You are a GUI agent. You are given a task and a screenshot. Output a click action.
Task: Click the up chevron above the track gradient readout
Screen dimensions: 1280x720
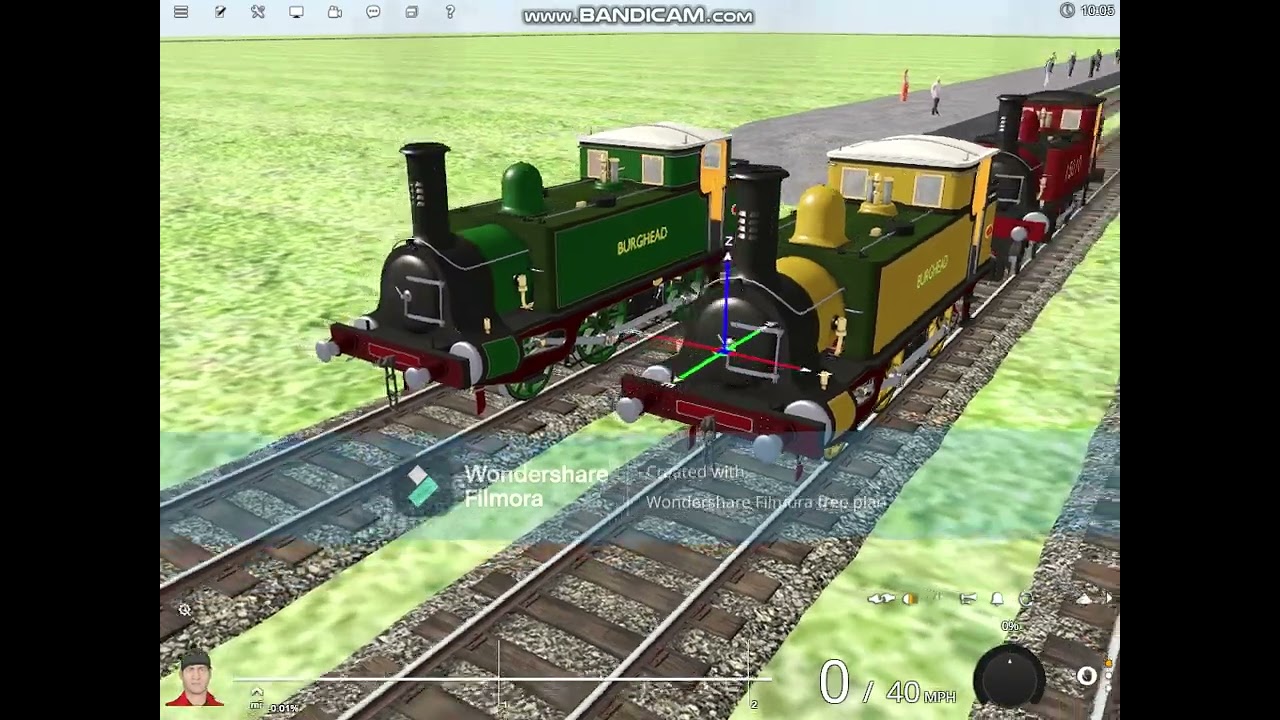257,692
